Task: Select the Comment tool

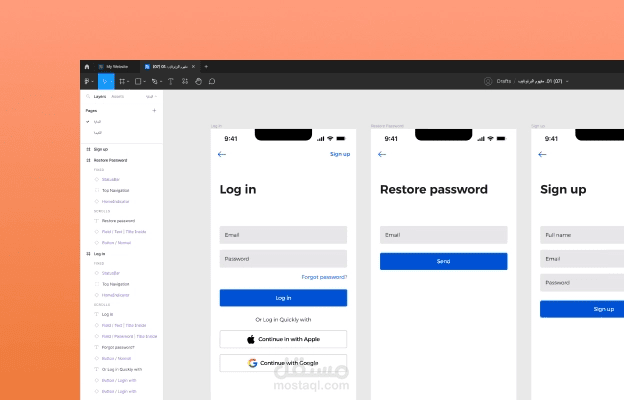Action: [x=212, y=81]
